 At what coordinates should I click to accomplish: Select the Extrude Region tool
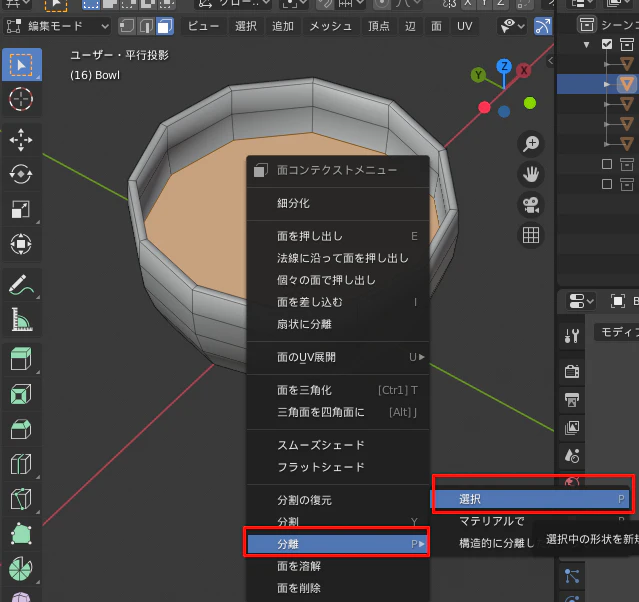pyautogui.click(x=21, y=359)
